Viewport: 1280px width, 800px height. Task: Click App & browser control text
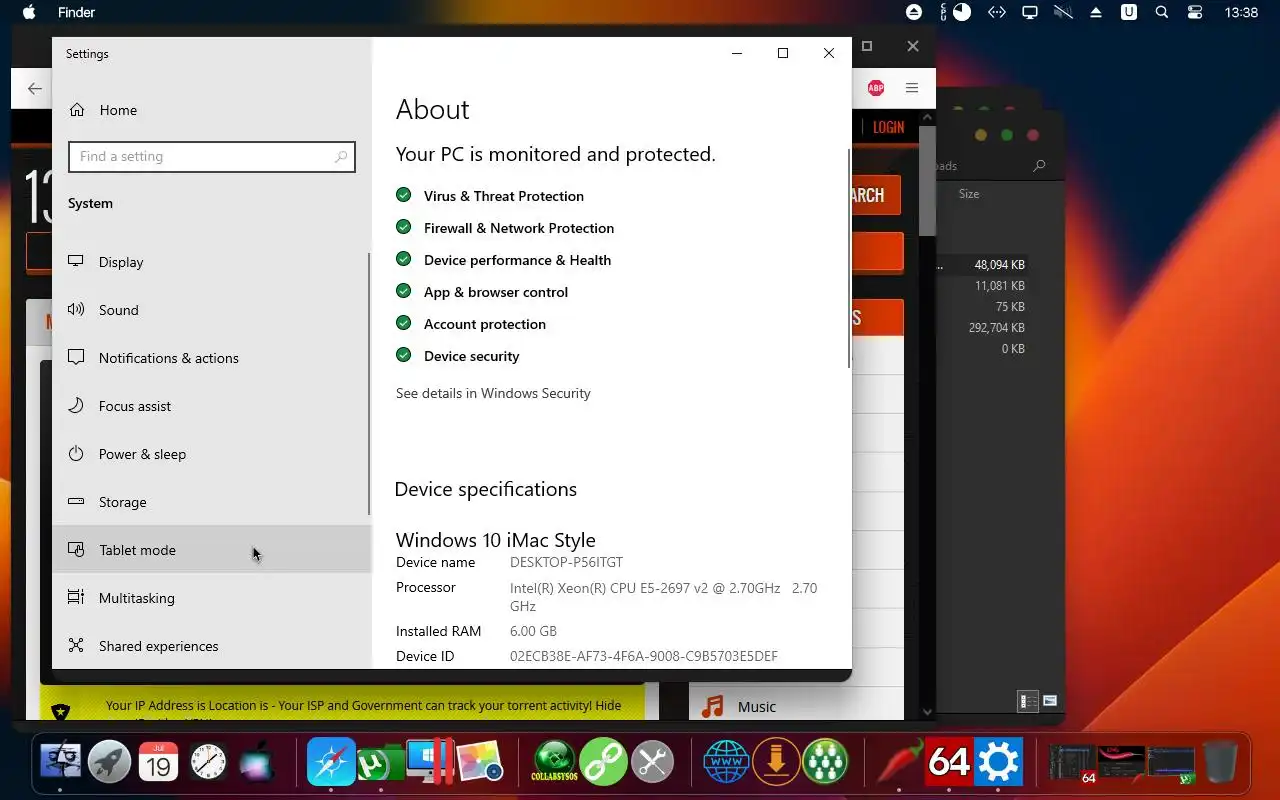(496, 292)
